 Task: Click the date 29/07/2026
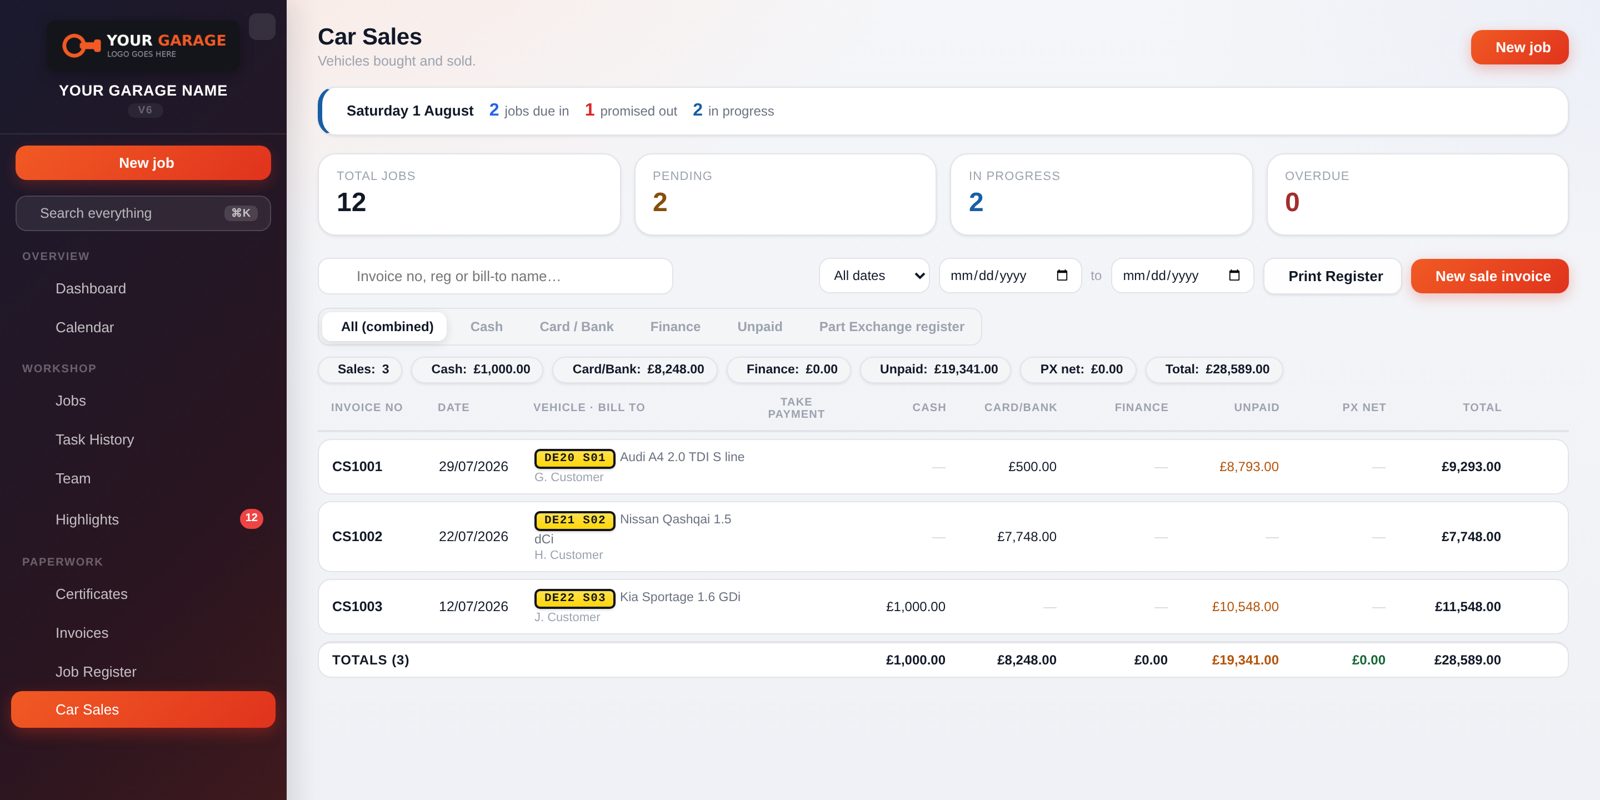click(473, 467)
